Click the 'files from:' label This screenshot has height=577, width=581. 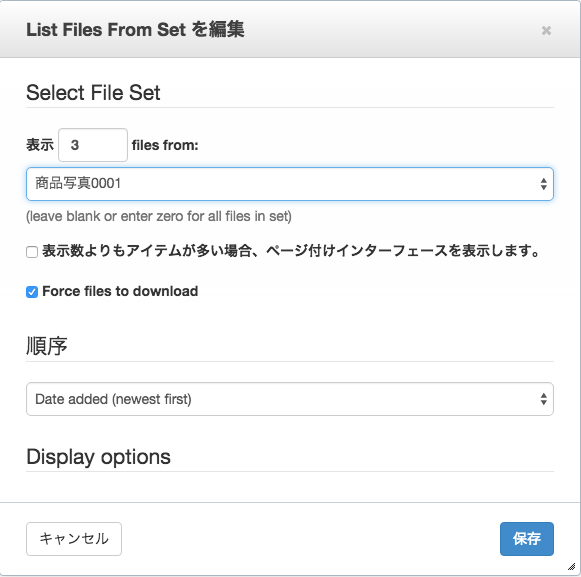point(165,145)
